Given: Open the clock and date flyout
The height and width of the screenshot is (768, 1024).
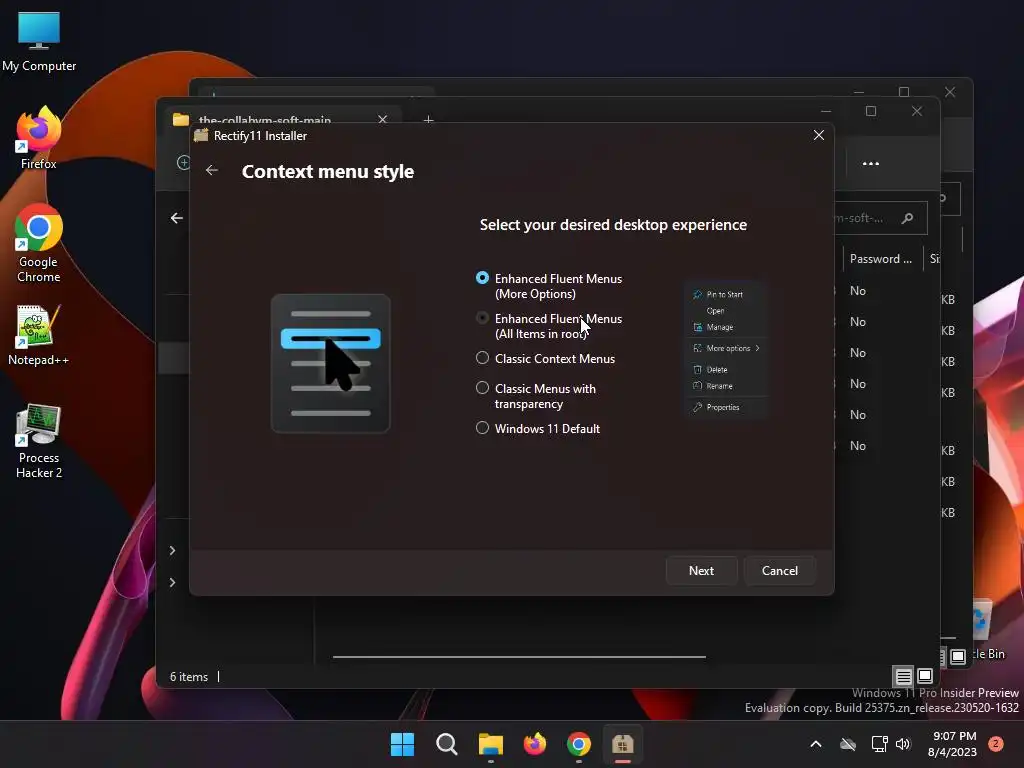Looking at the screenshot, I should (952, 744).
